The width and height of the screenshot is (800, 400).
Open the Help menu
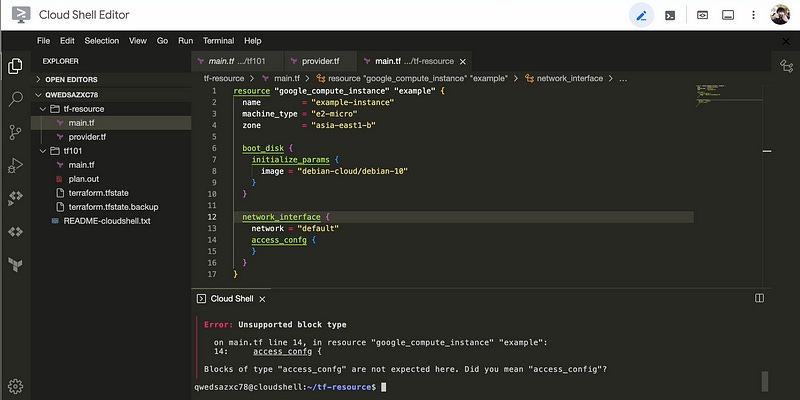[253, 41]
